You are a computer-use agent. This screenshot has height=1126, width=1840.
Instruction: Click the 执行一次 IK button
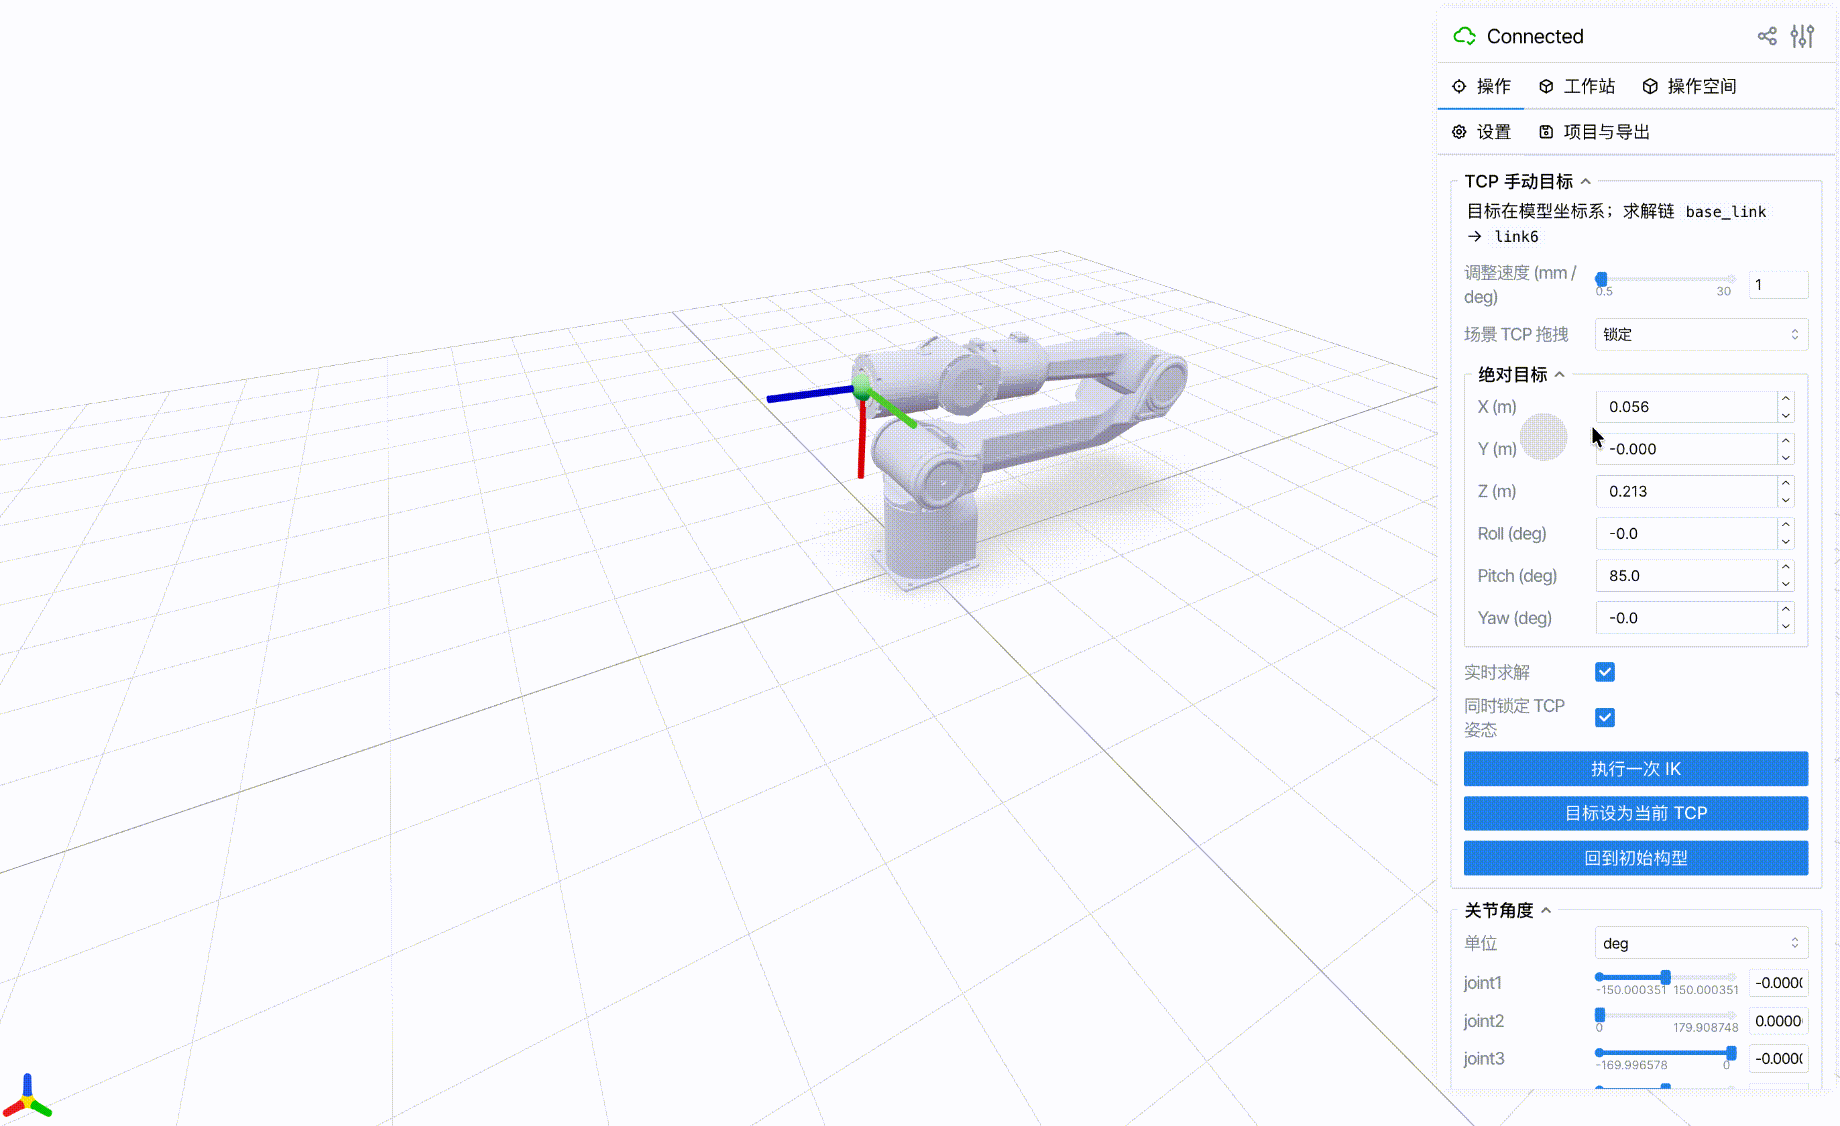click(x=1636, y=769)
